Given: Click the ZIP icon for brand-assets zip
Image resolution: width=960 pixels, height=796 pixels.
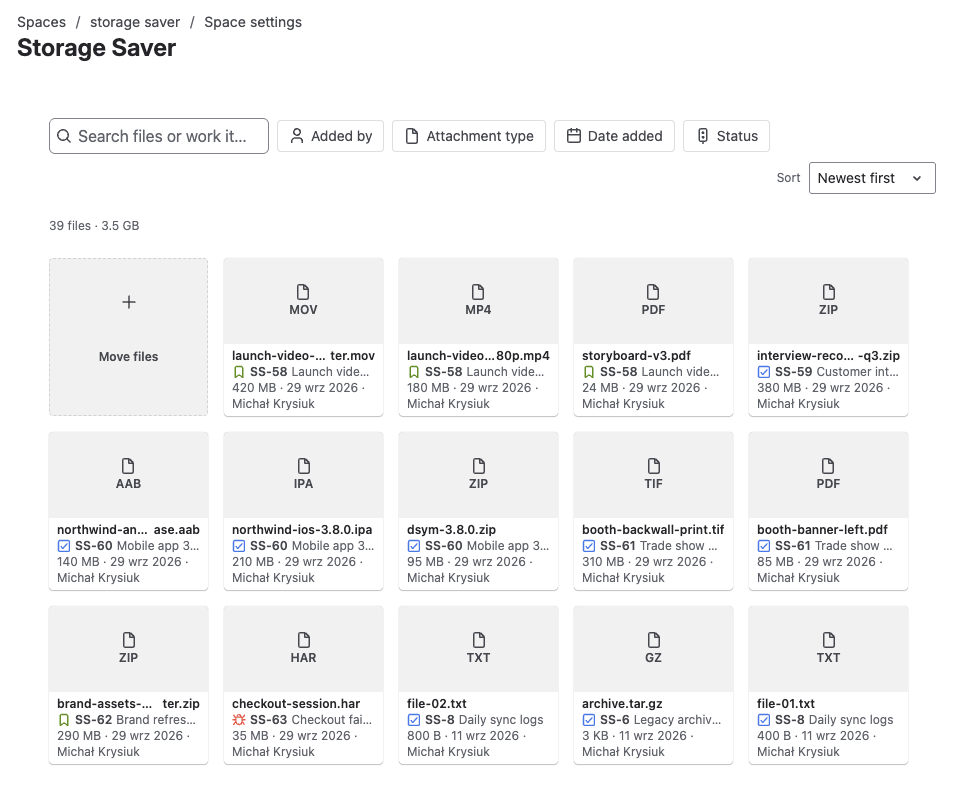Looking at the screenshot, I should (128, 640).
